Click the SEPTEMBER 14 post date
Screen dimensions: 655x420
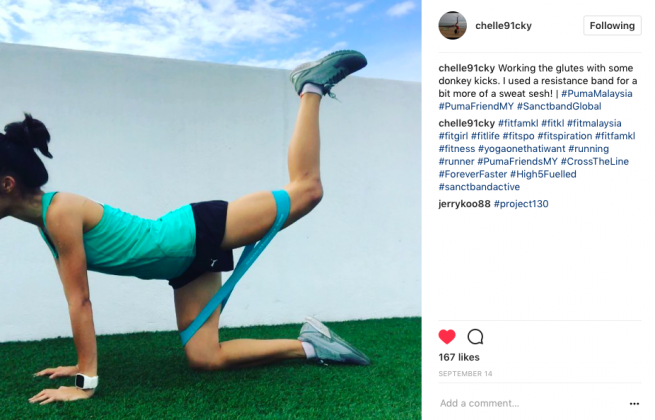click(x=465, y=374)
